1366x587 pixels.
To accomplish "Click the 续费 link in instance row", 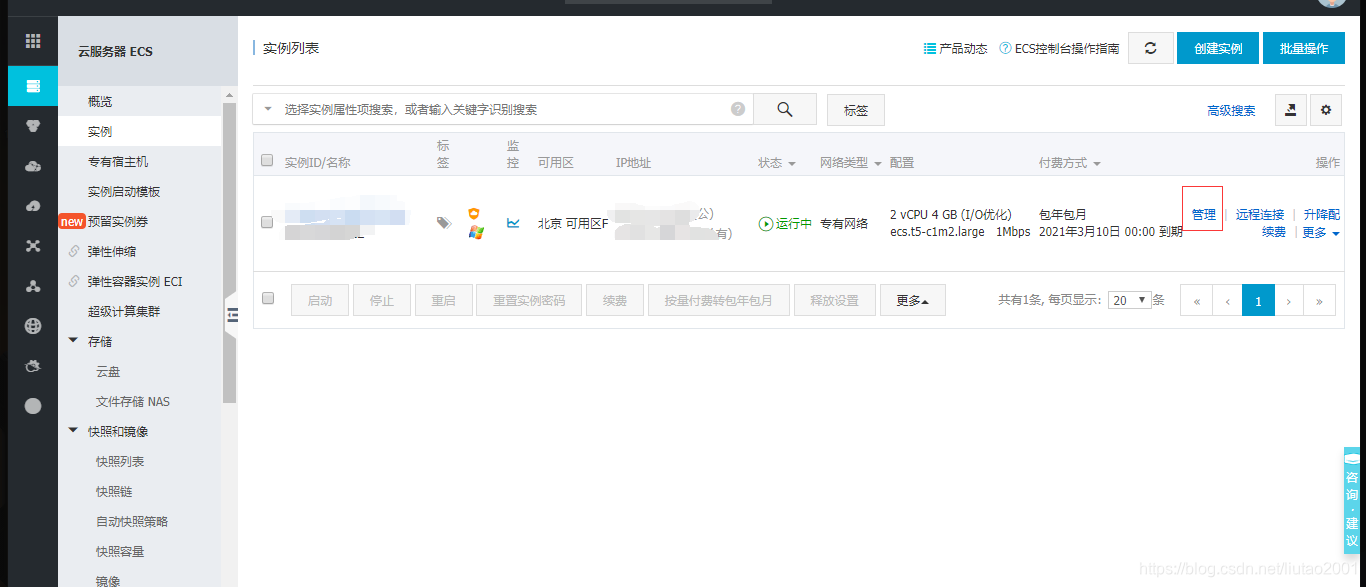I will (x=1274, y=232).
